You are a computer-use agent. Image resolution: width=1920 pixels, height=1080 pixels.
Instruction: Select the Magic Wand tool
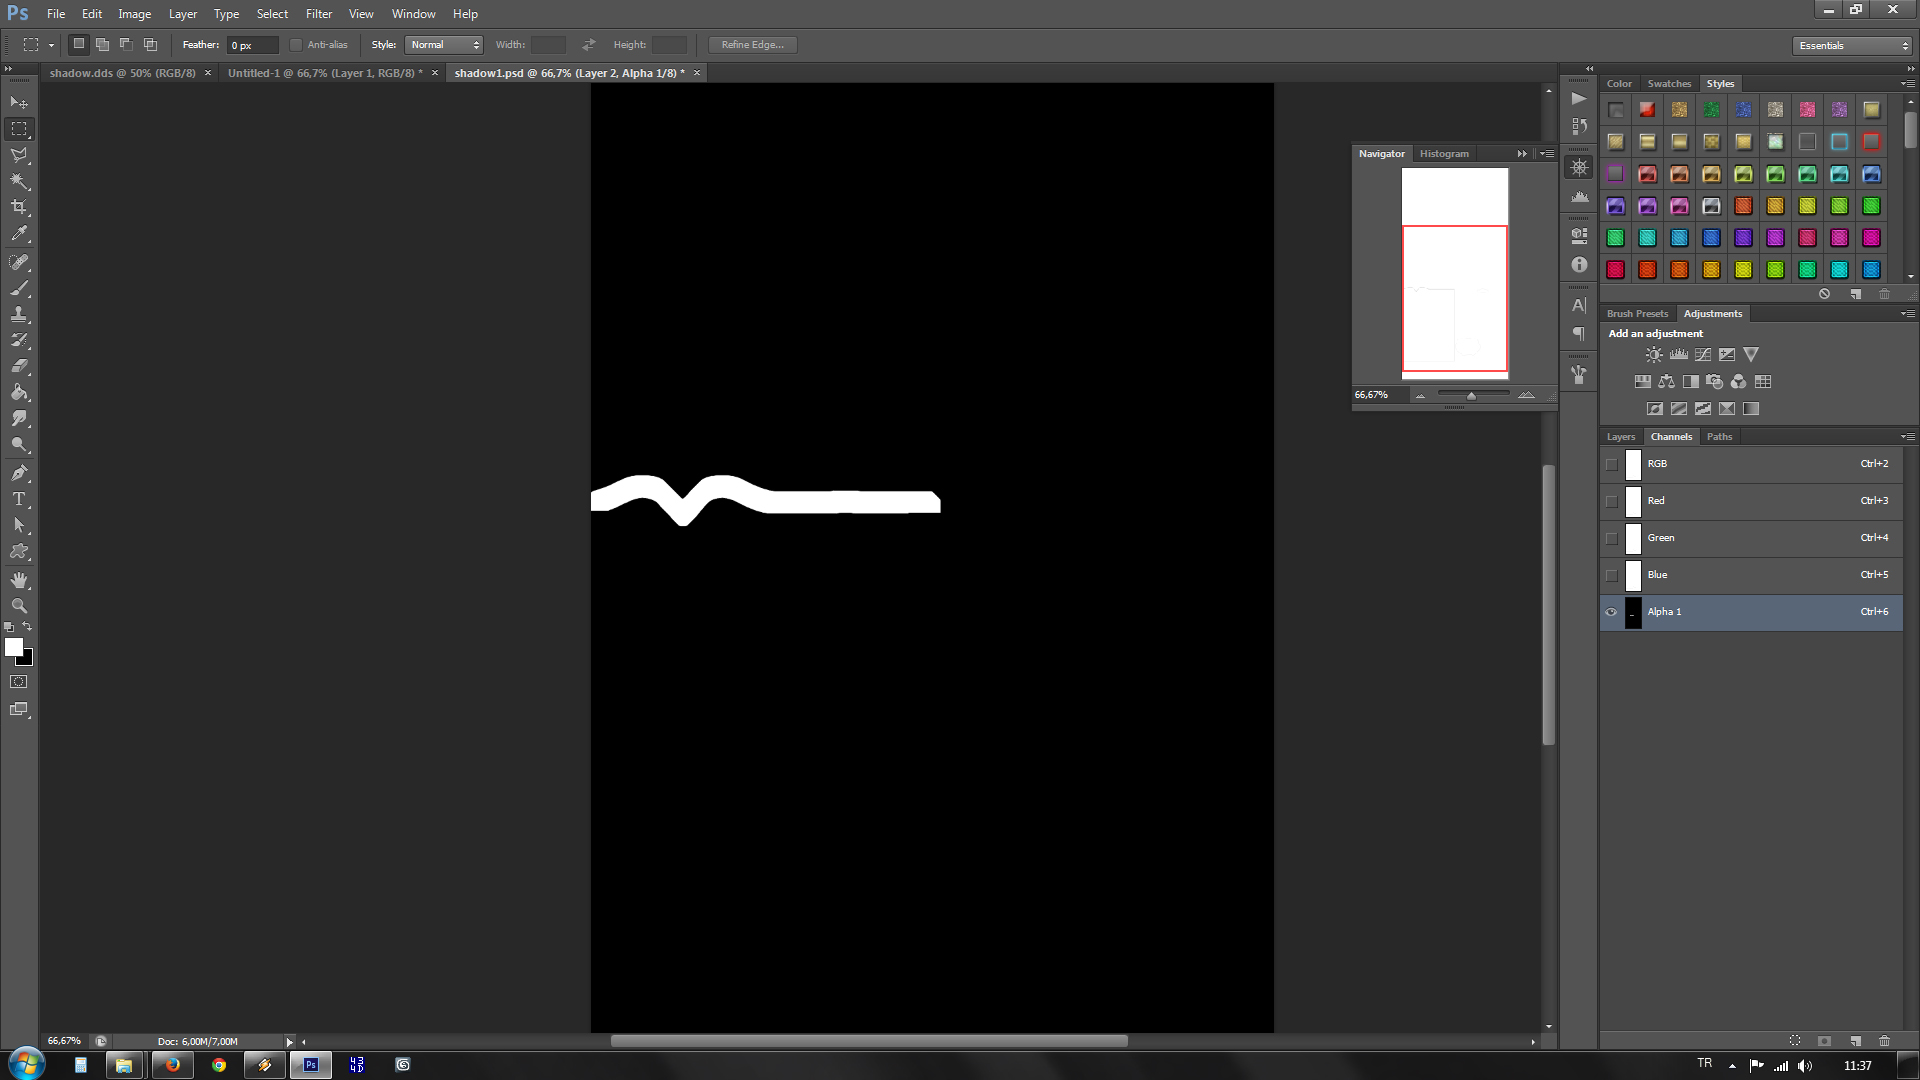click(x=19, y=181)
